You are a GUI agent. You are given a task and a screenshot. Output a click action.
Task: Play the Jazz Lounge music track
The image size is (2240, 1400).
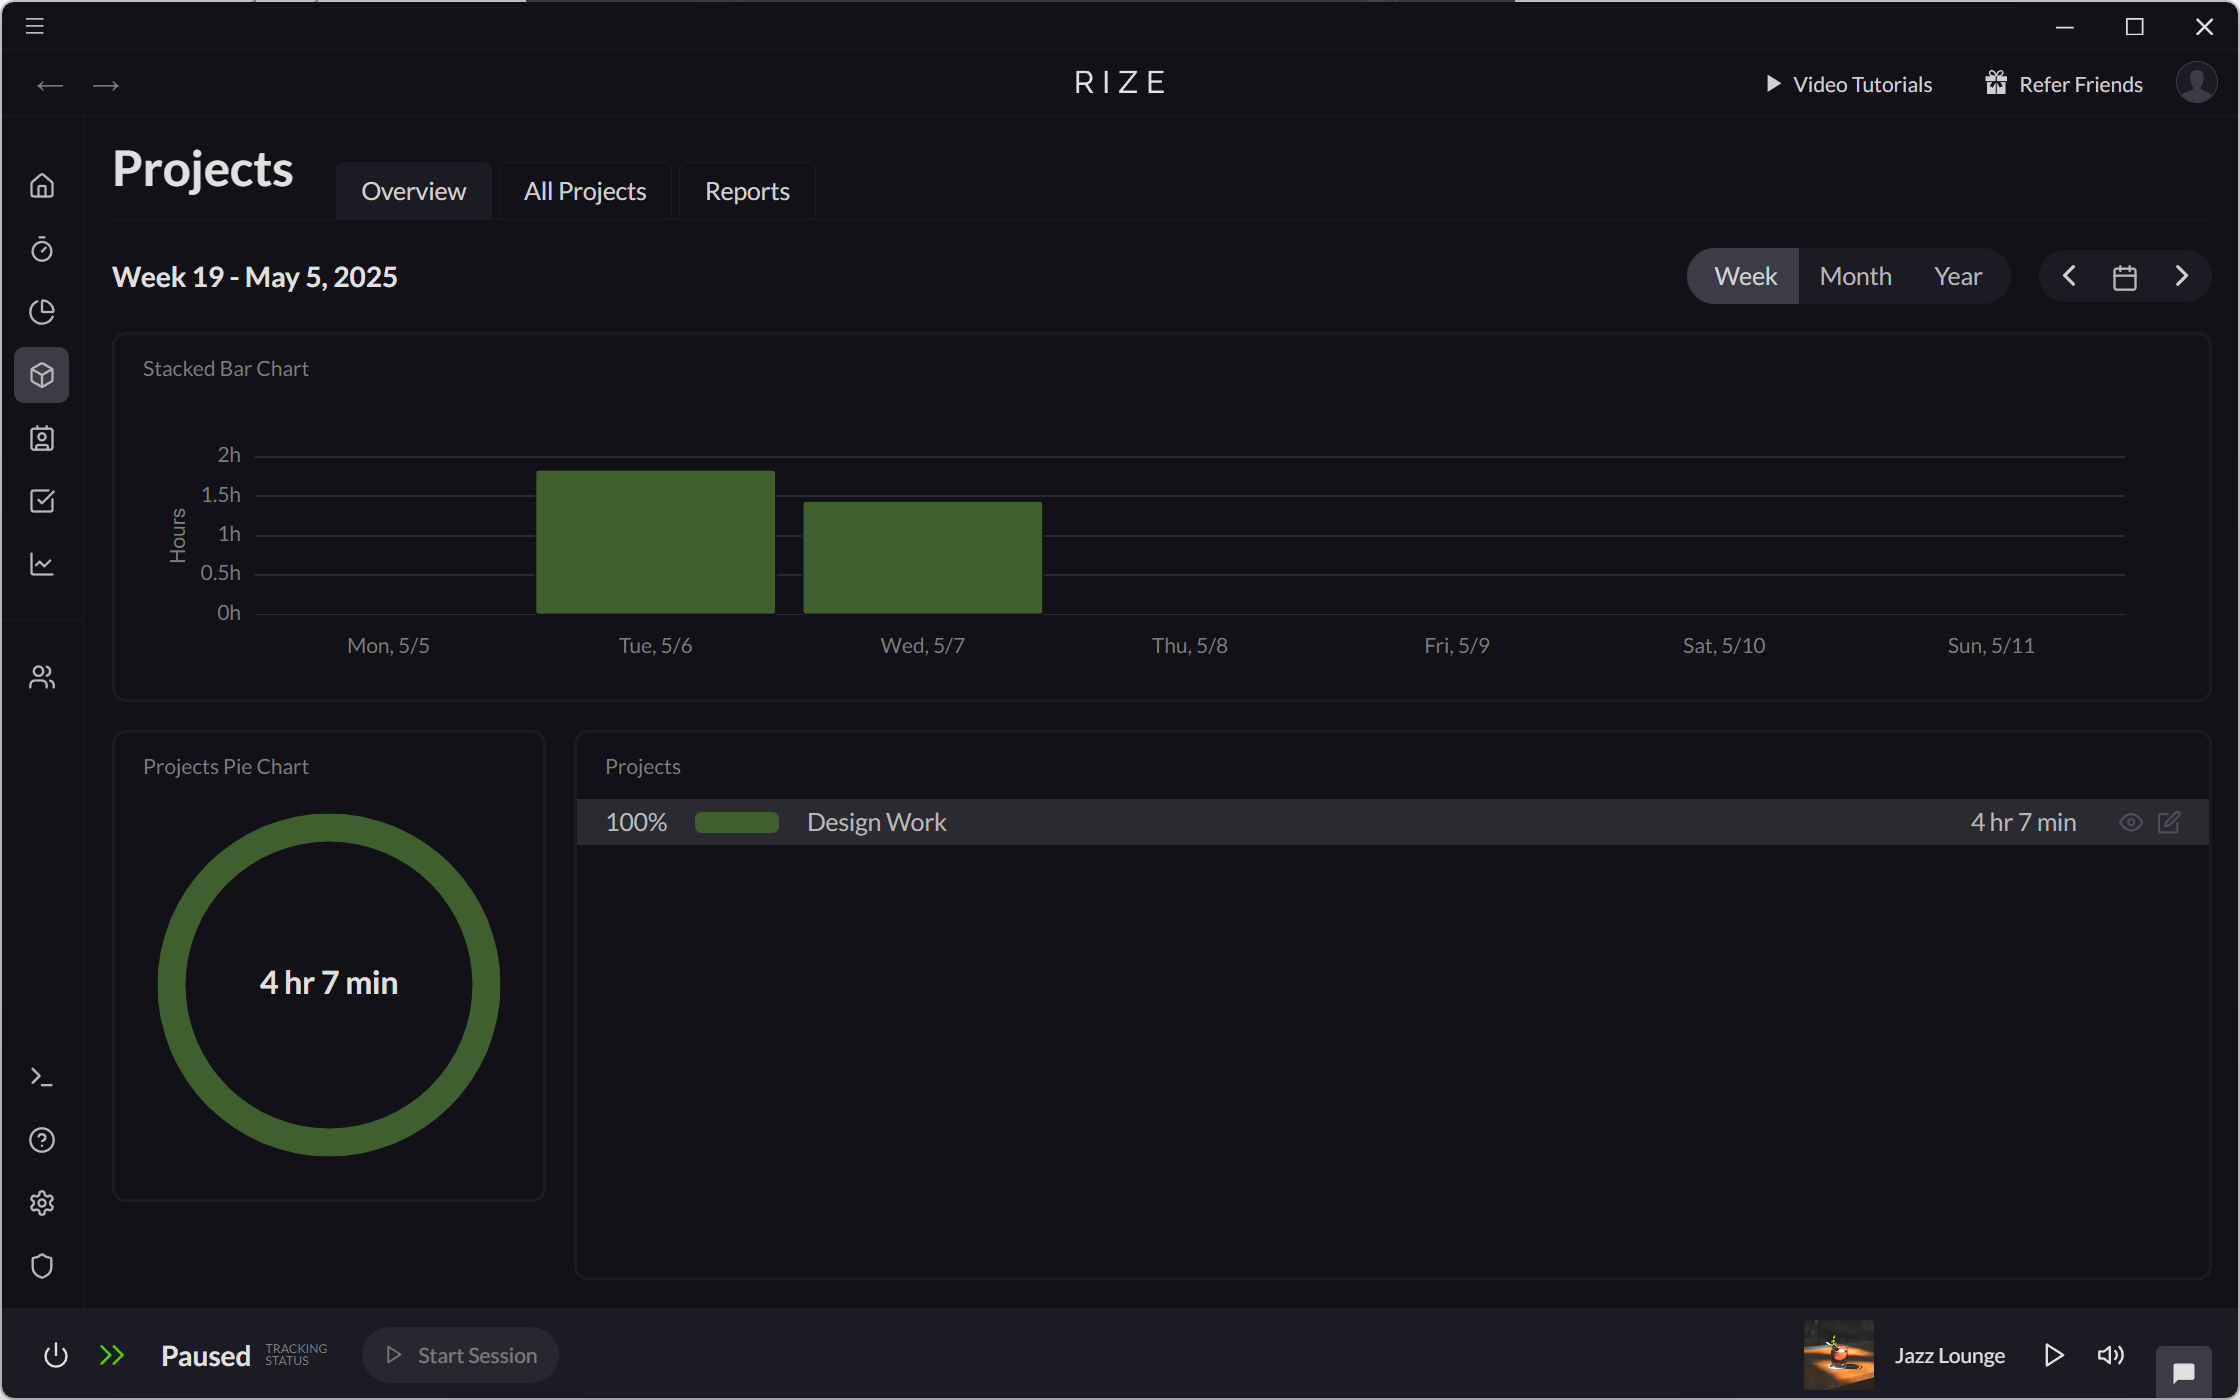(x=2054, y=1355)
